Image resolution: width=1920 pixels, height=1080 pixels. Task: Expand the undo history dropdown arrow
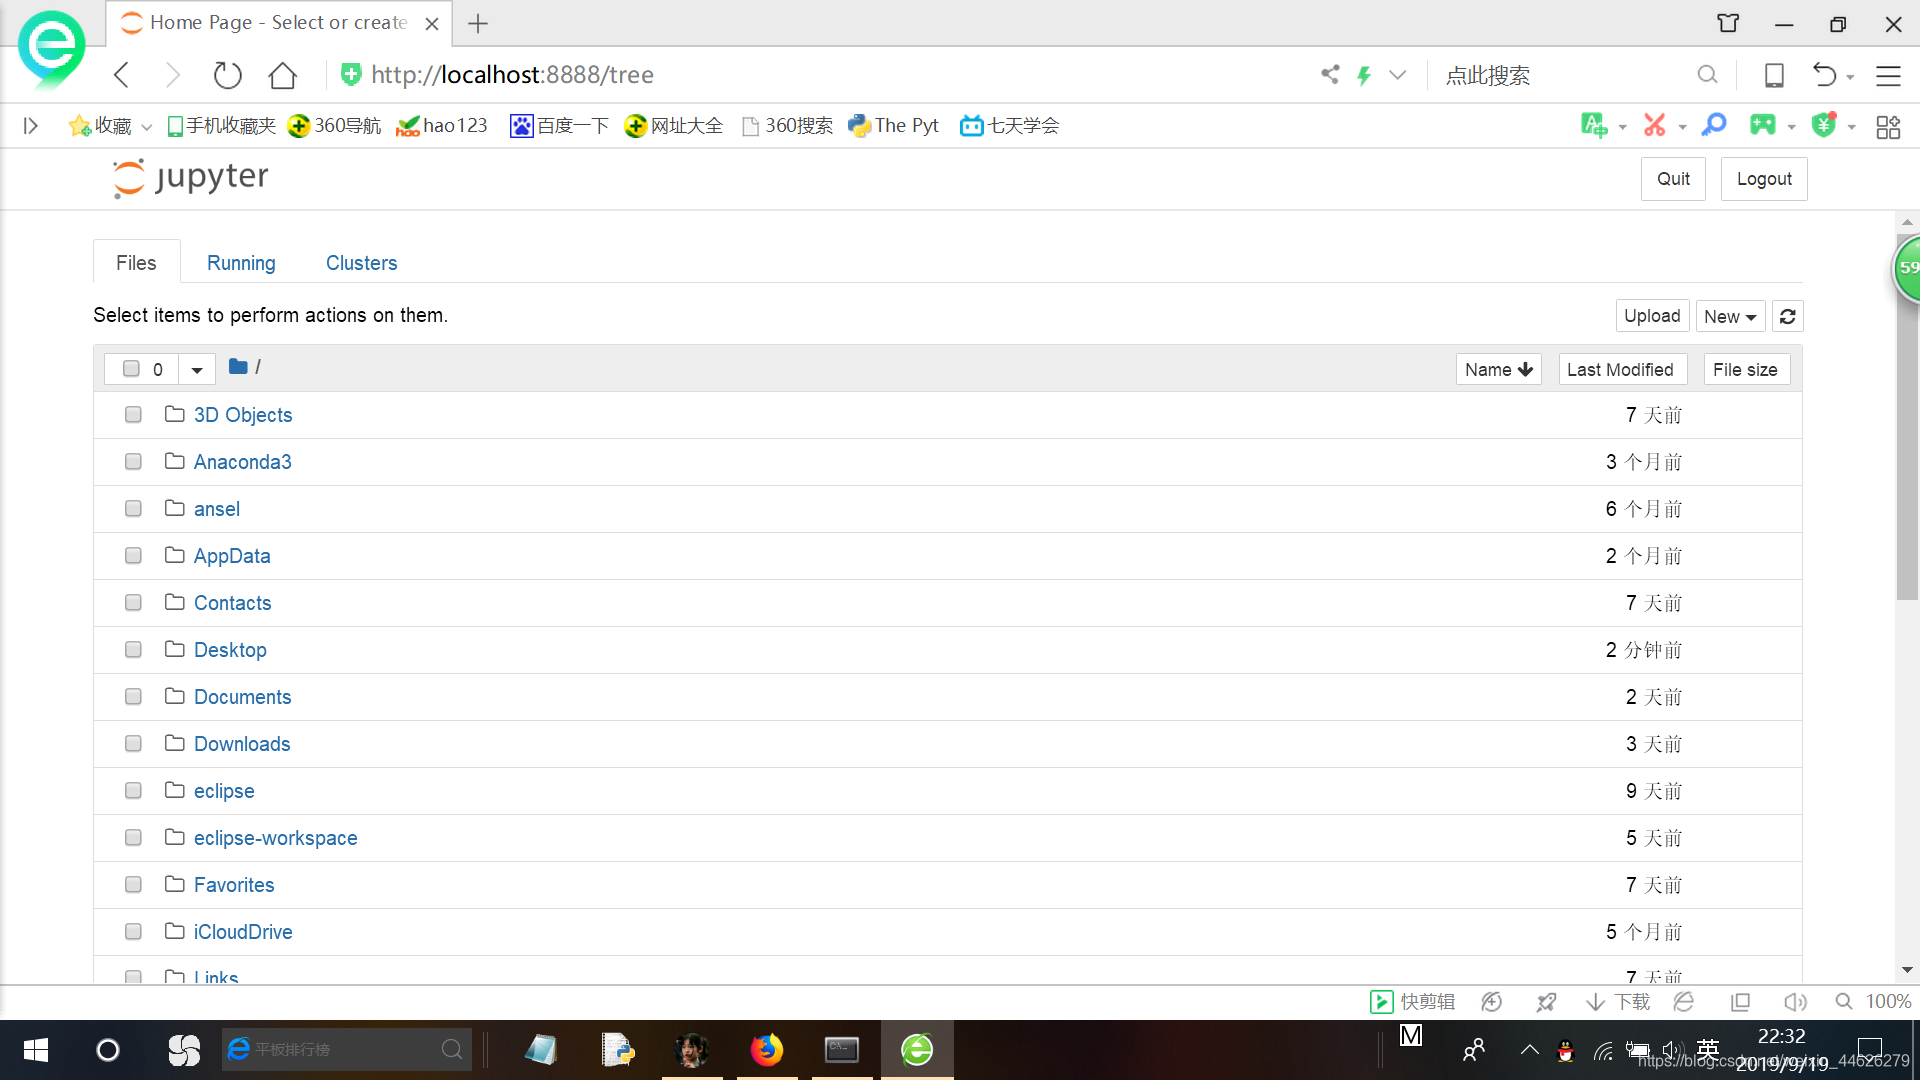tap(1851, 77)
